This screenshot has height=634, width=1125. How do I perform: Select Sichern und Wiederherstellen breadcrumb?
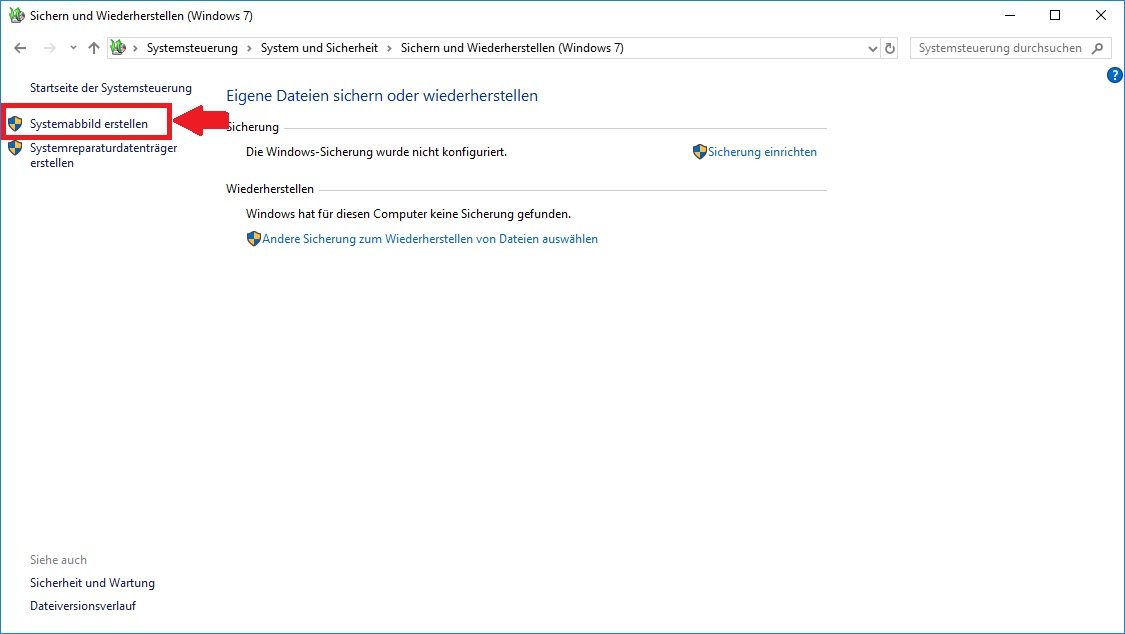pos(512,48)
